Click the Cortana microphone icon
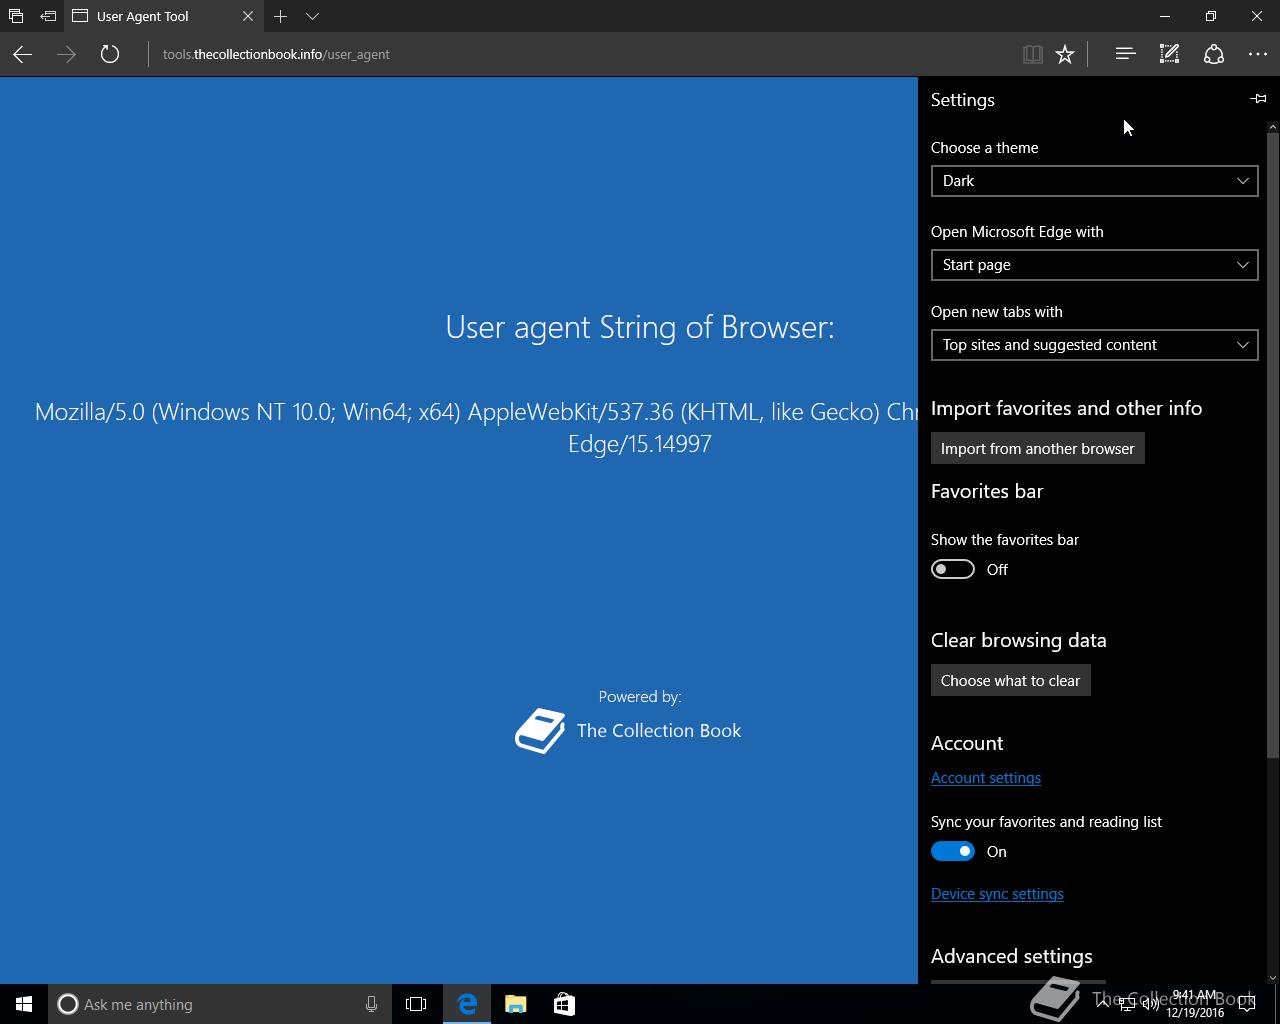Viewport: 1280px width, 1024px height. [x=371, y=1004]
